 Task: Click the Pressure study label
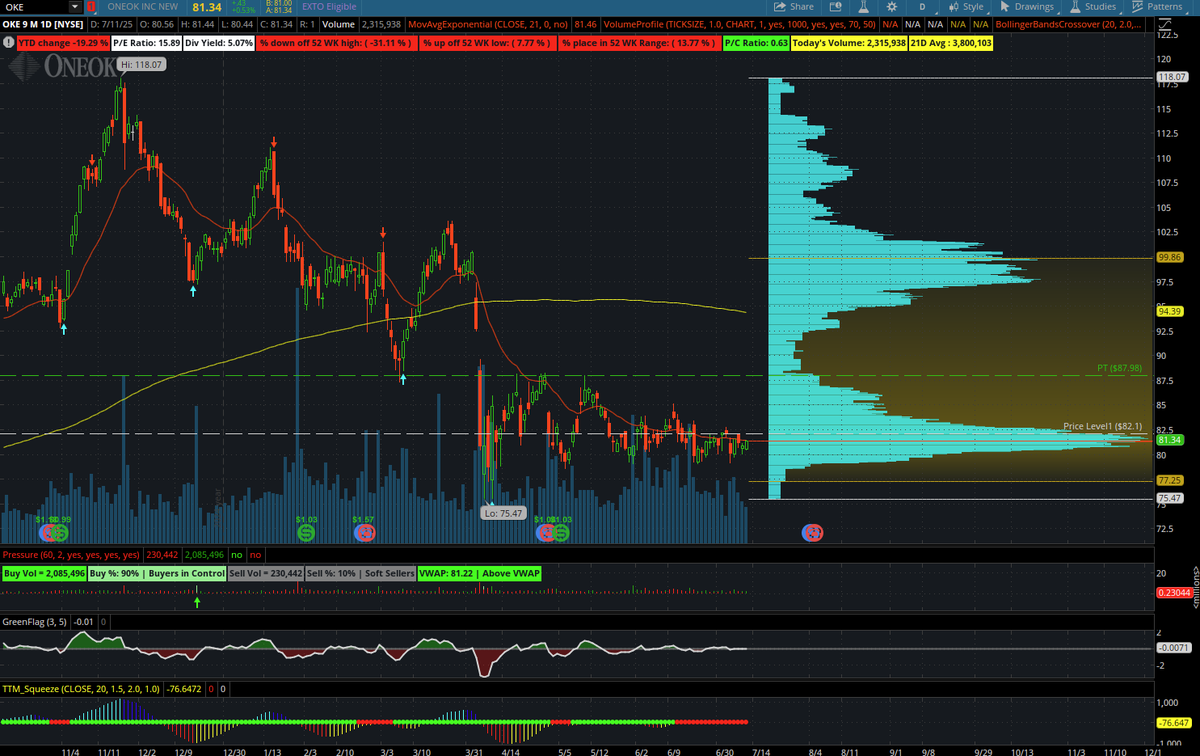point(72,553)
